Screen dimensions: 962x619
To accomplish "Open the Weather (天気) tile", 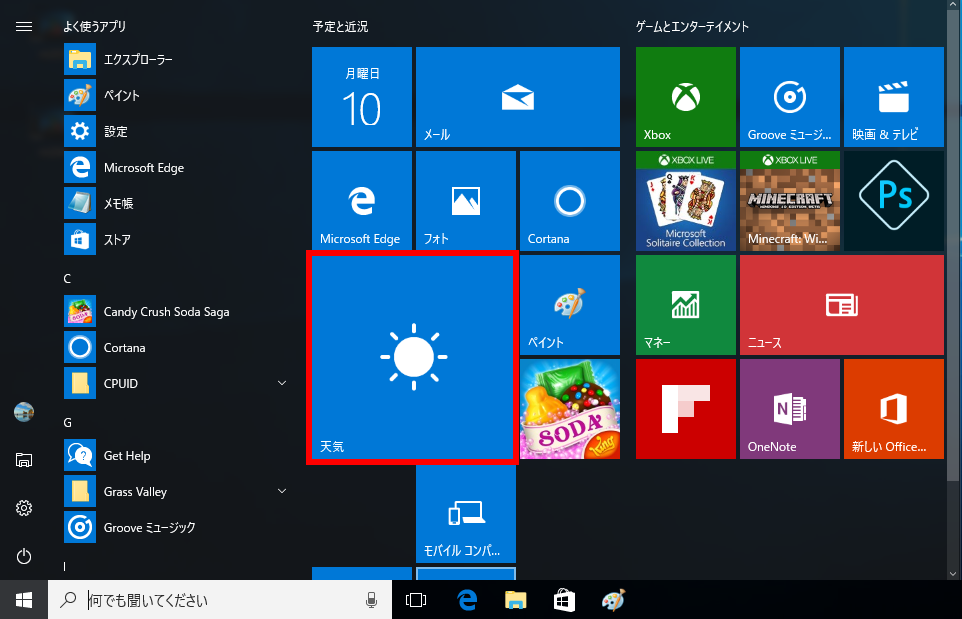I will point(412,357).
